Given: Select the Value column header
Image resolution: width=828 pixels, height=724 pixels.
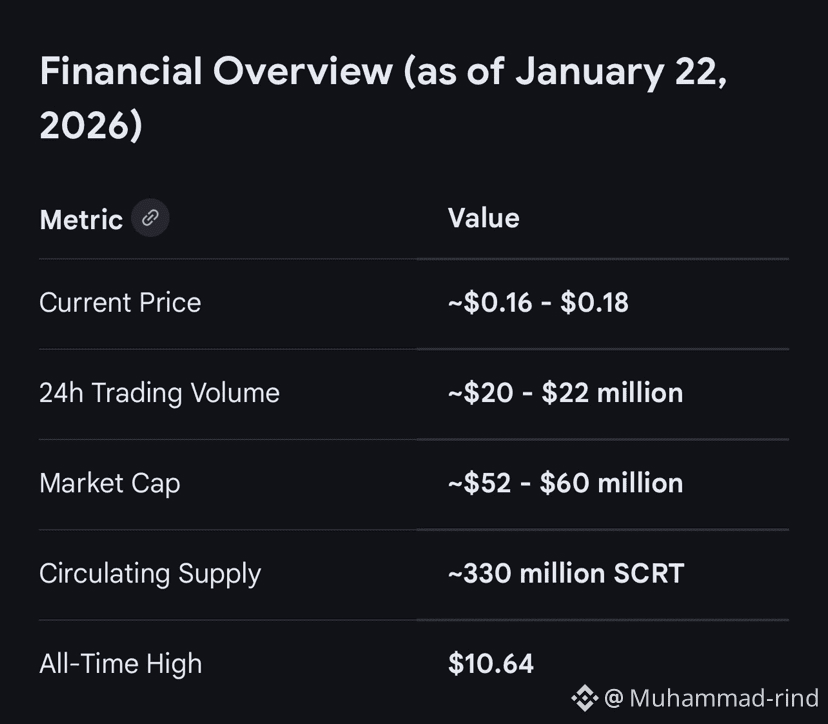Looking at the screenshot, I should [x=483, y=218].
